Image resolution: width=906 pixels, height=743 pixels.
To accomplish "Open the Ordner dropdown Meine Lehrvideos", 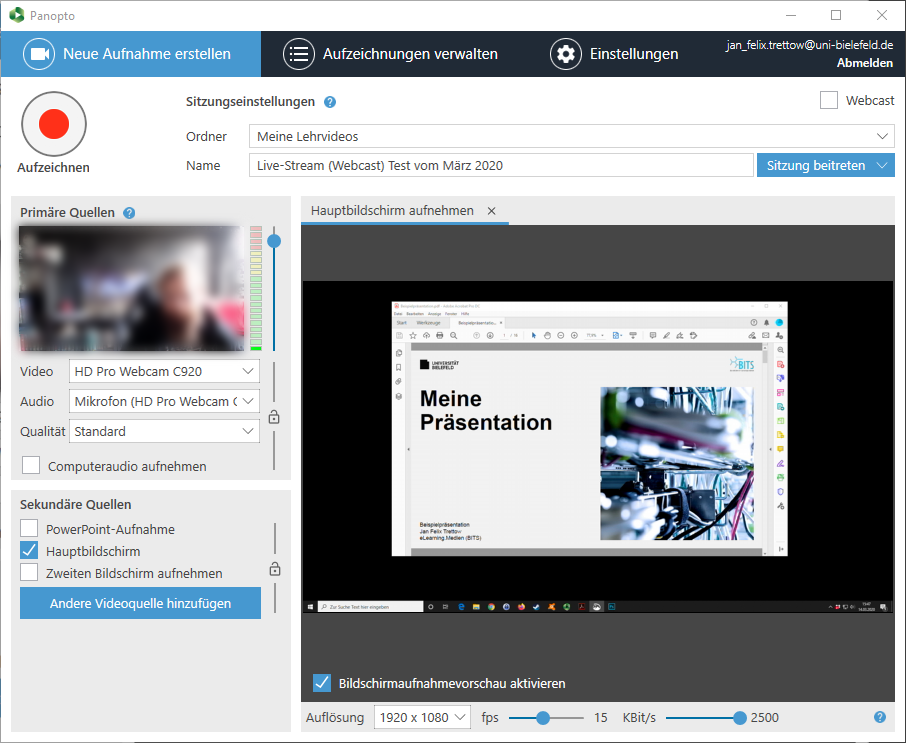I will coord(571,136).
